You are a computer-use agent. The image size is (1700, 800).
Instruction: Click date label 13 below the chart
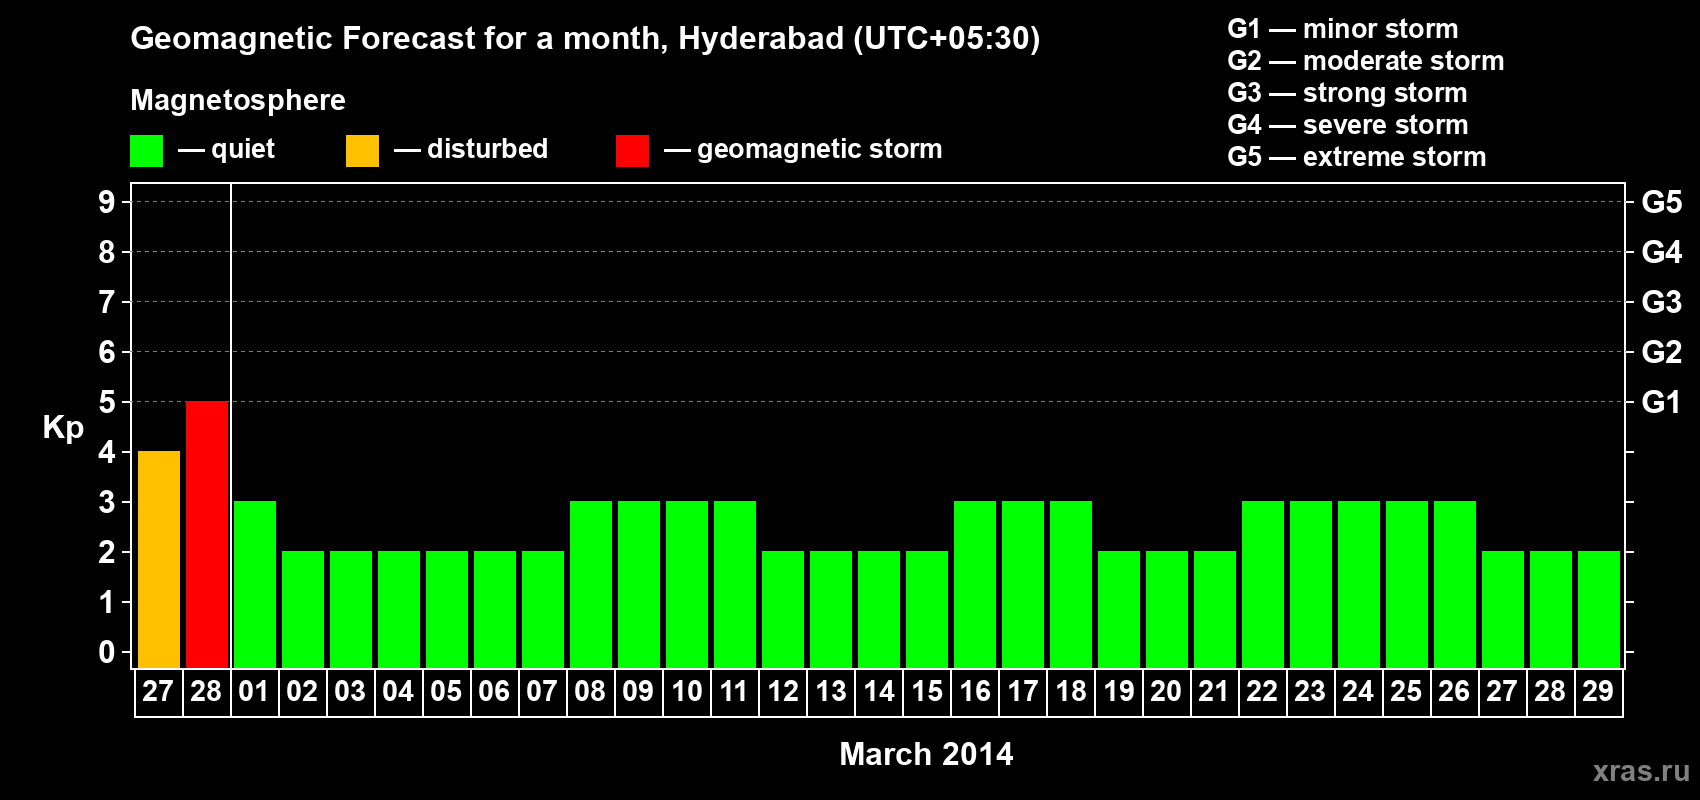tap(830, 691)
